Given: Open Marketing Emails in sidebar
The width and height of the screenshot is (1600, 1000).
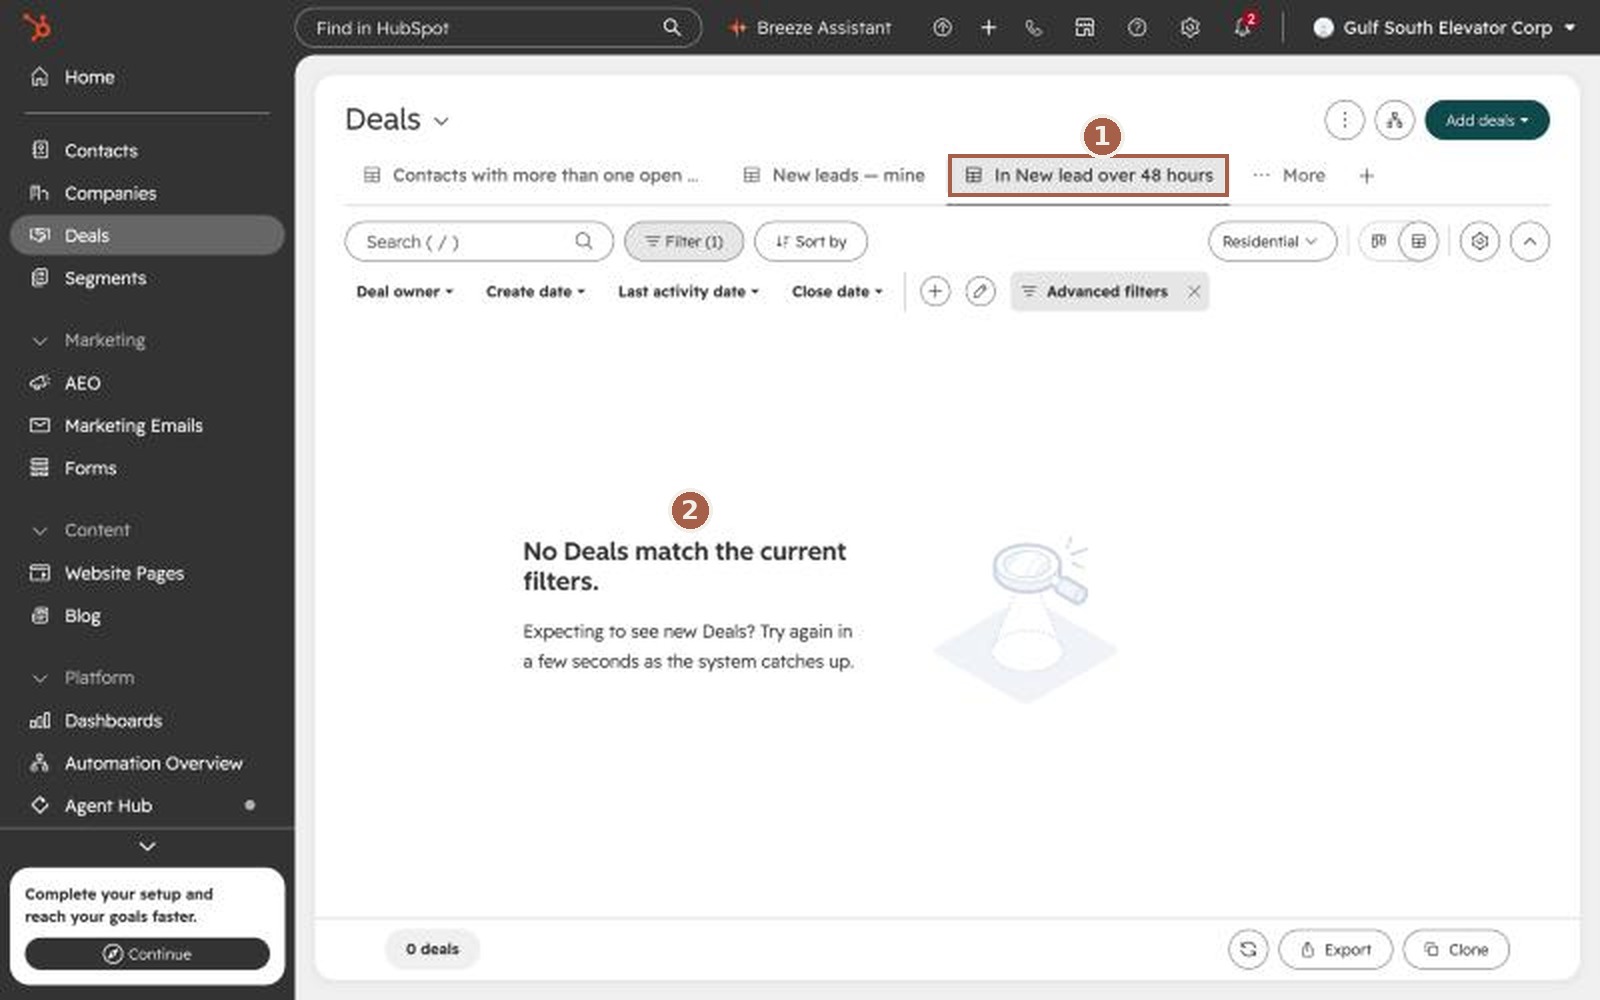Looking at the screenshot, I should (x=147, y=425).
